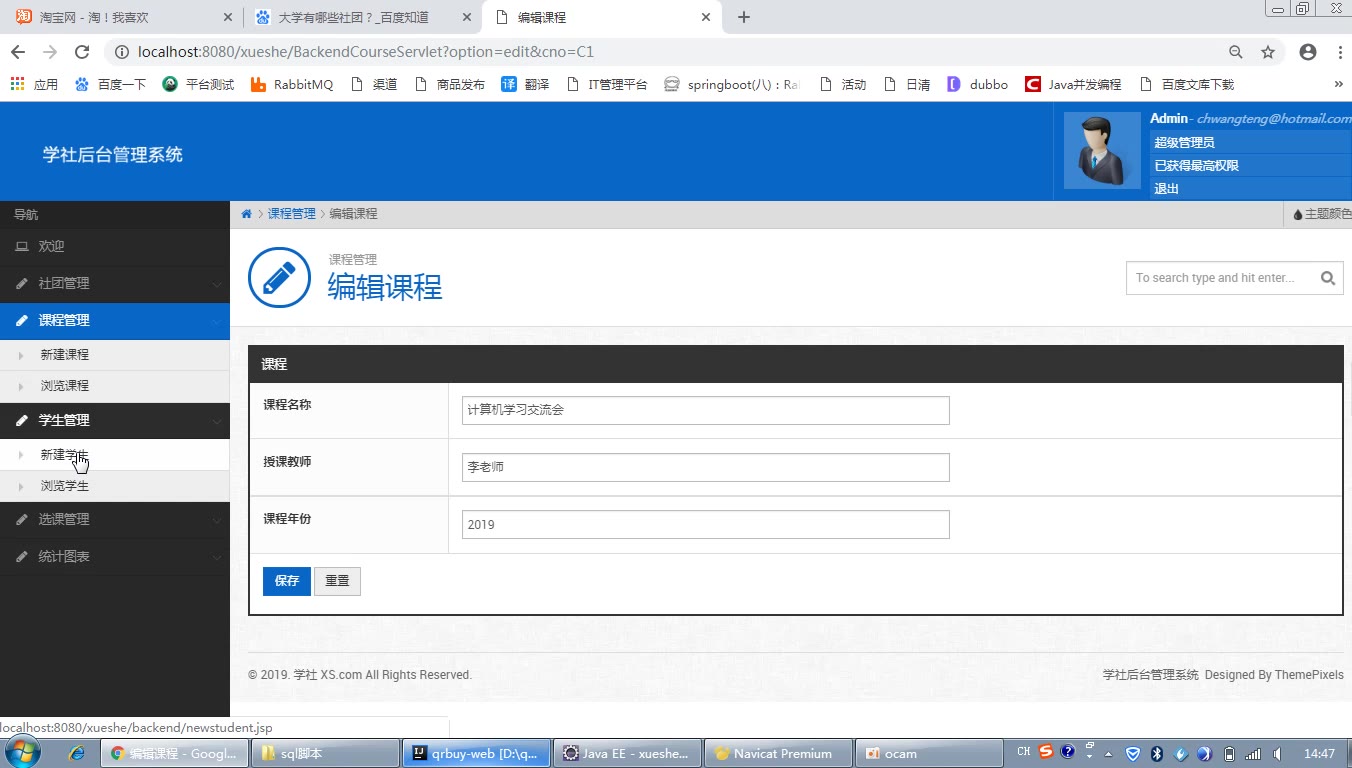Go back to the previous browser page

coord(17,52)
